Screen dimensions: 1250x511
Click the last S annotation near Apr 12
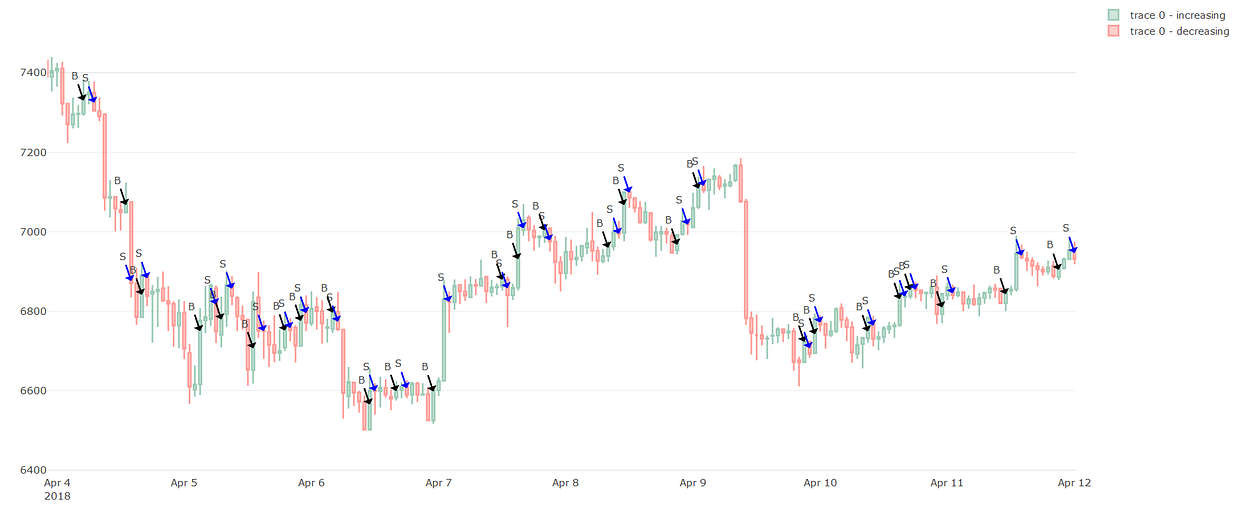click(x=1066, y=228)
